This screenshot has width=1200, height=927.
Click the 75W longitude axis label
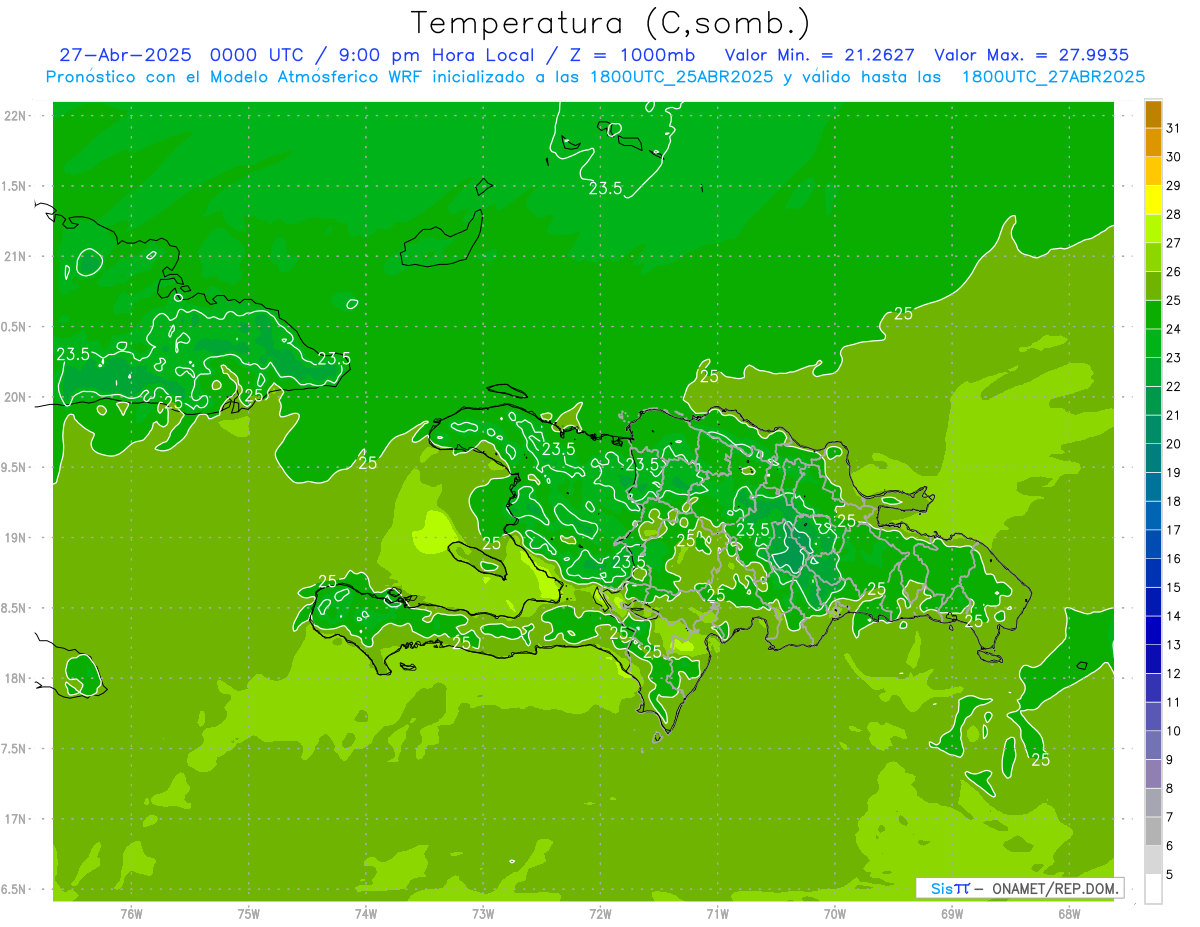[x=249, y=913]
